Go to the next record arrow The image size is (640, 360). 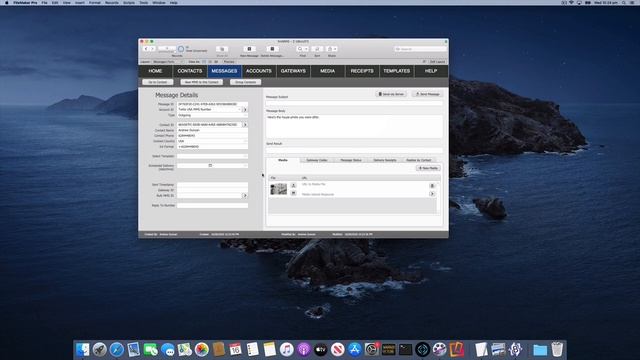pyautogui.click(x=152, y=49)
